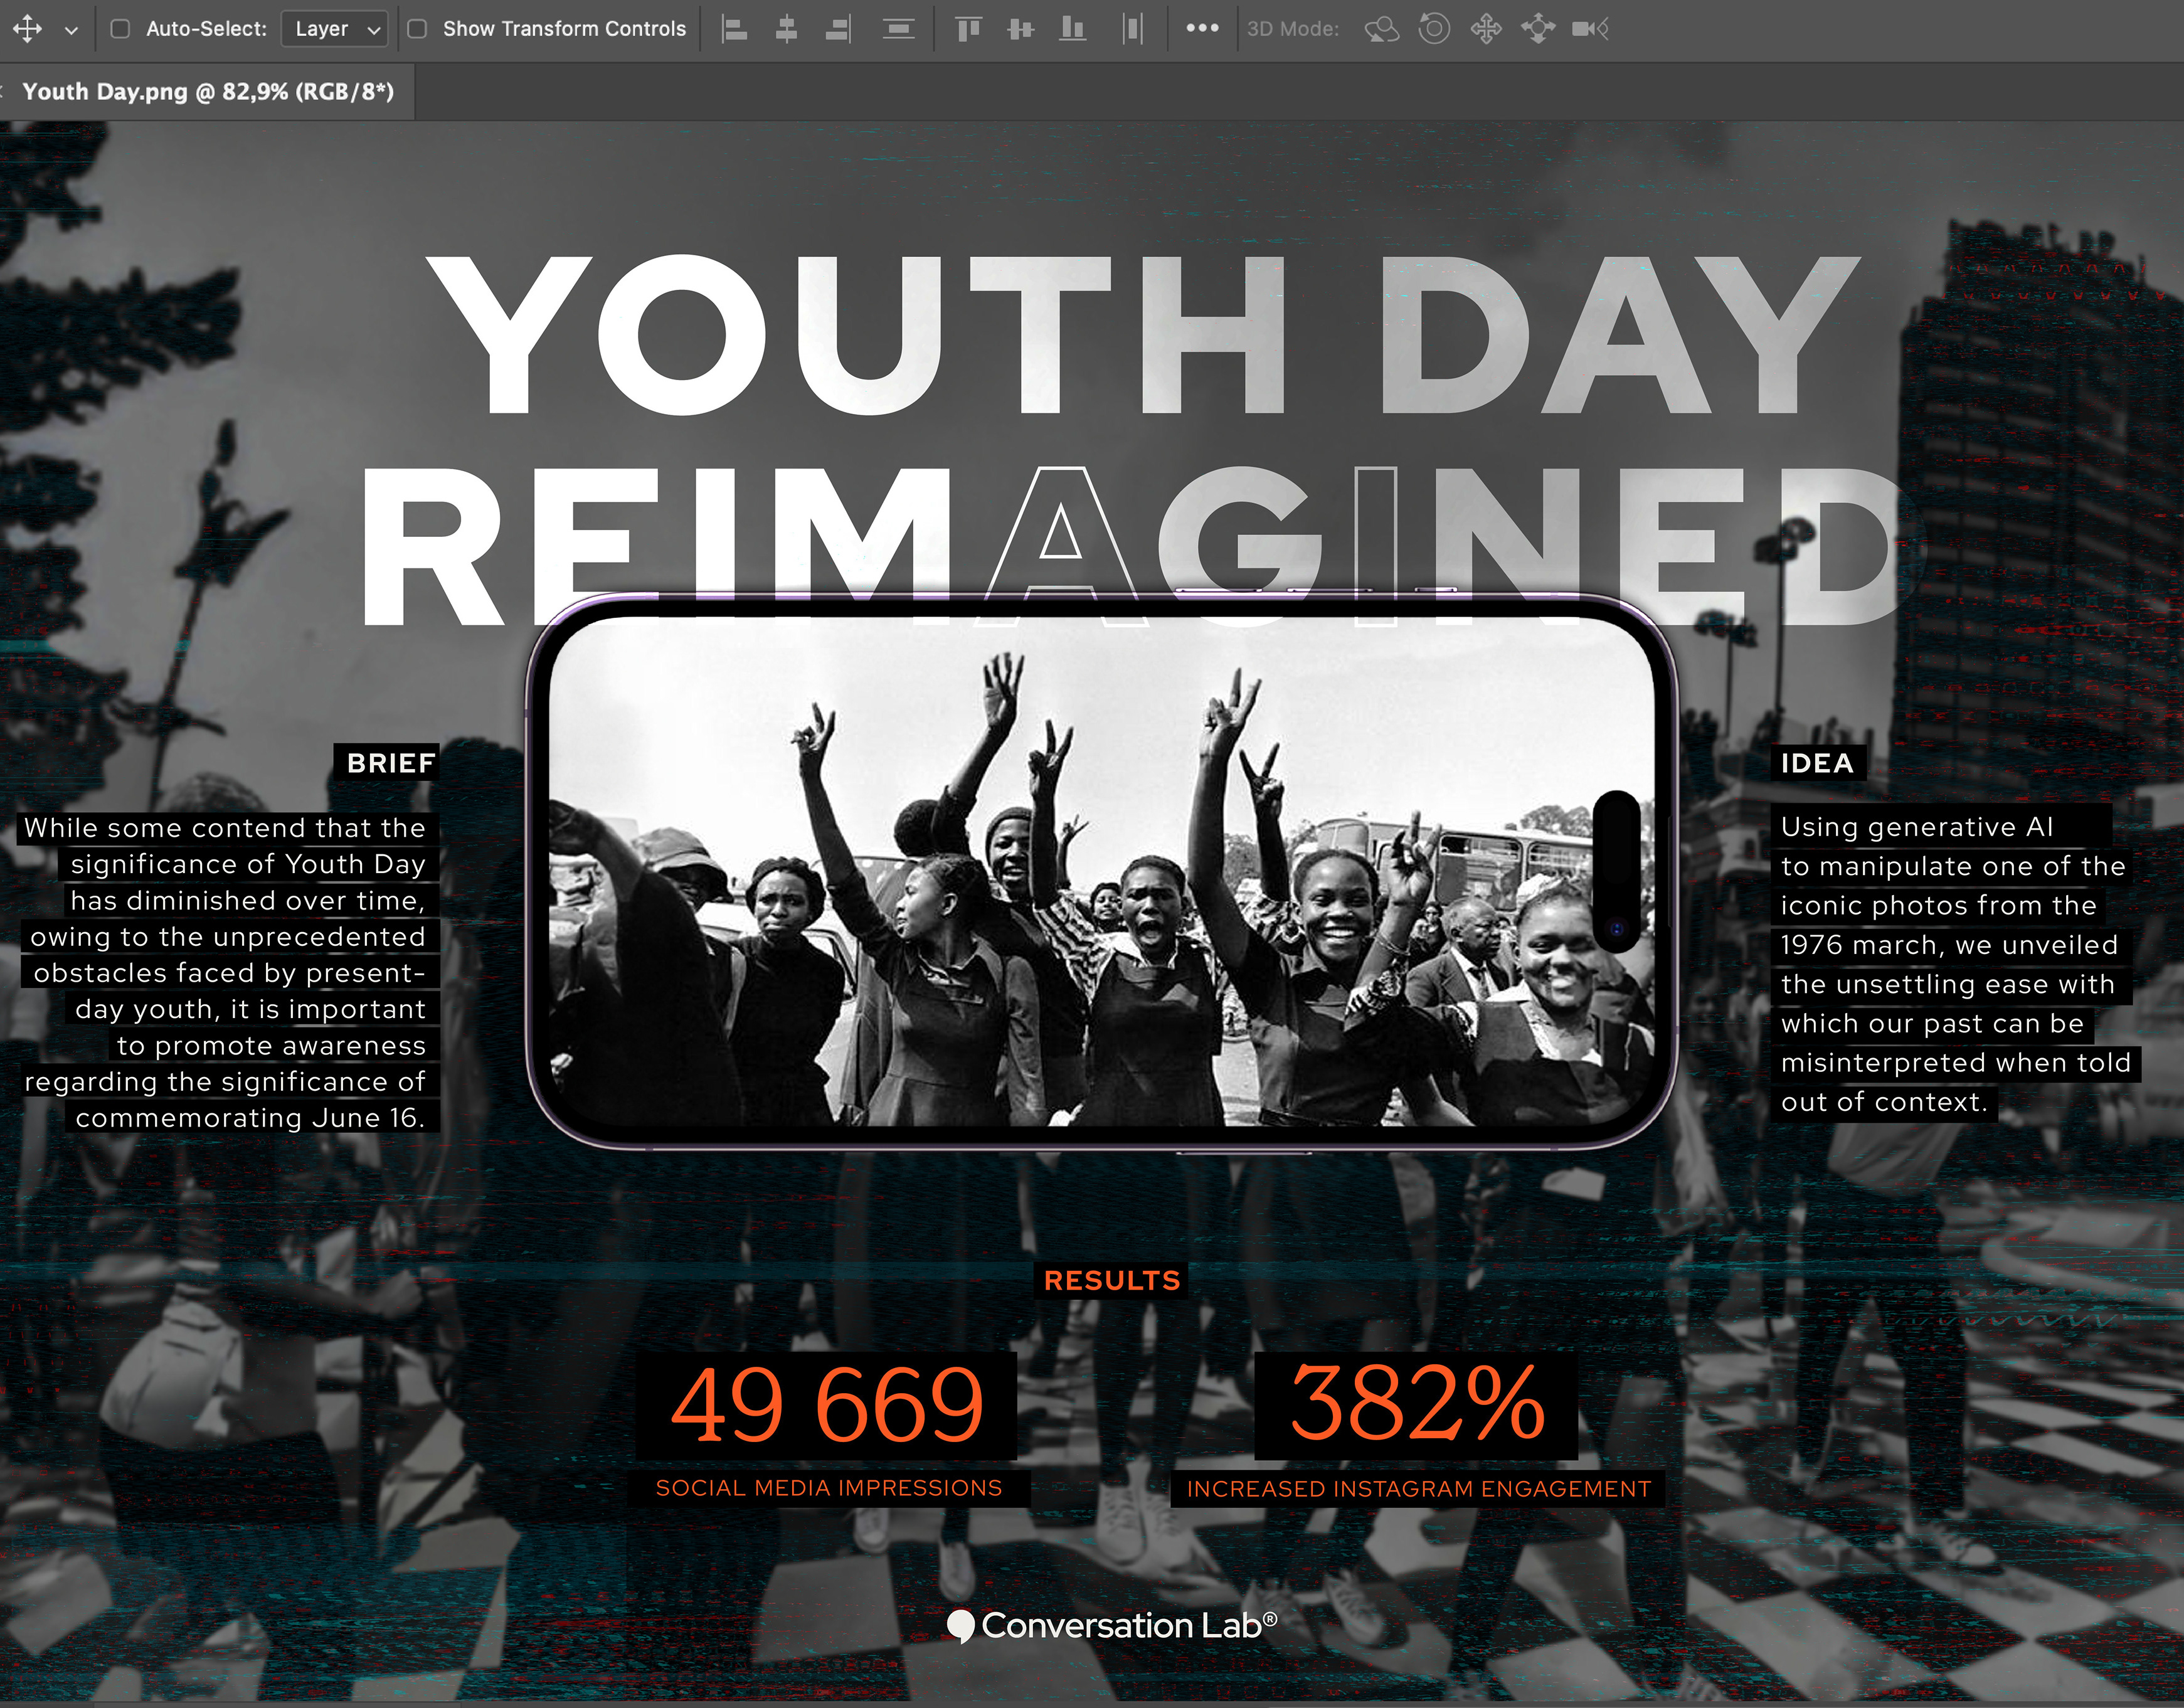Click the BRIEF heading label
Screen dimensions: 2184x1708
coord(390,763)
